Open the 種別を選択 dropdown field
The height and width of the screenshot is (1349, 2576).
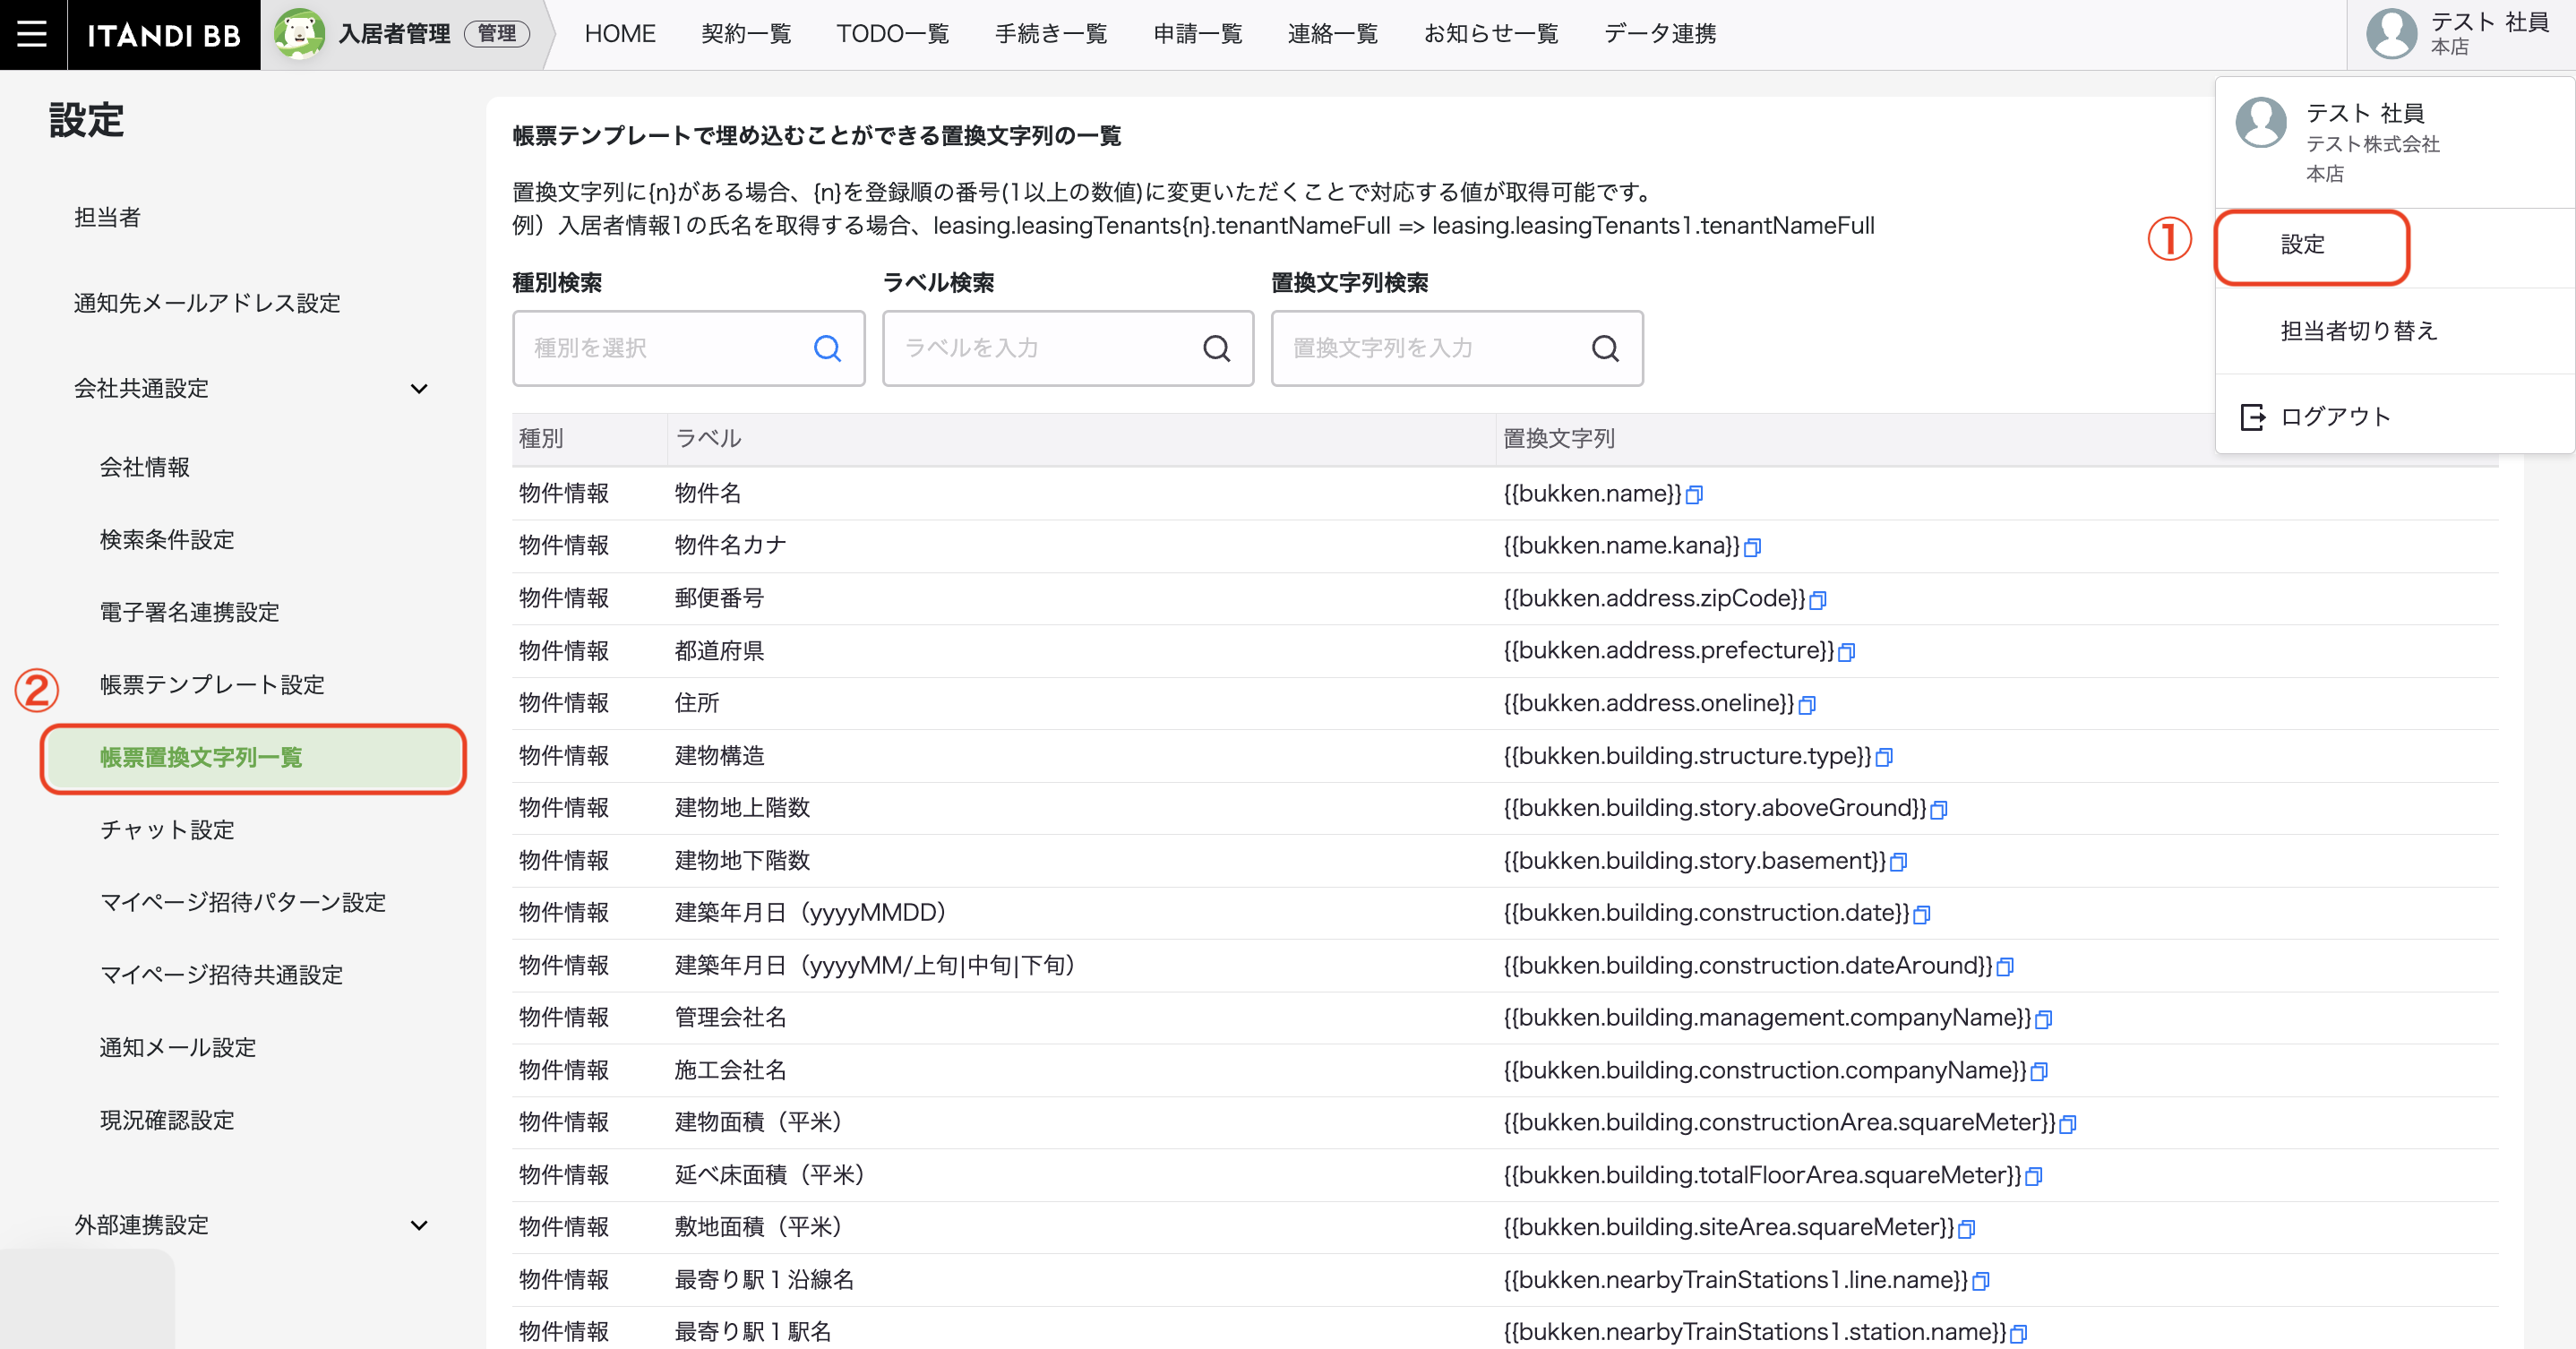[688, 348]
